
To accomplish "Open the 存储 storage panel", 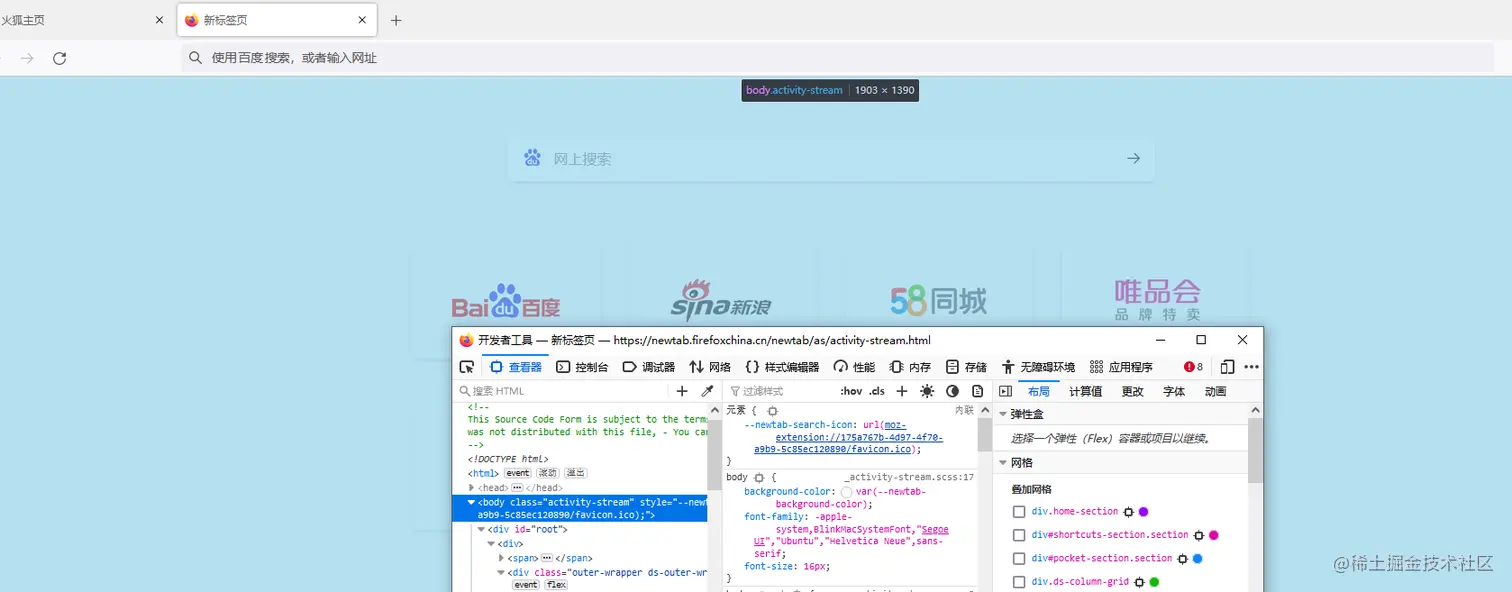I will coord(966,367).
